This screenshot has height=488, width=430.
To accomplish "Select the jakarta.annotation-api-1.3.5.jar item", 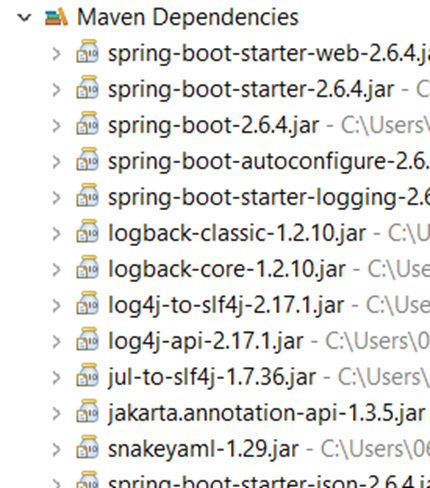I will (267, 413).
